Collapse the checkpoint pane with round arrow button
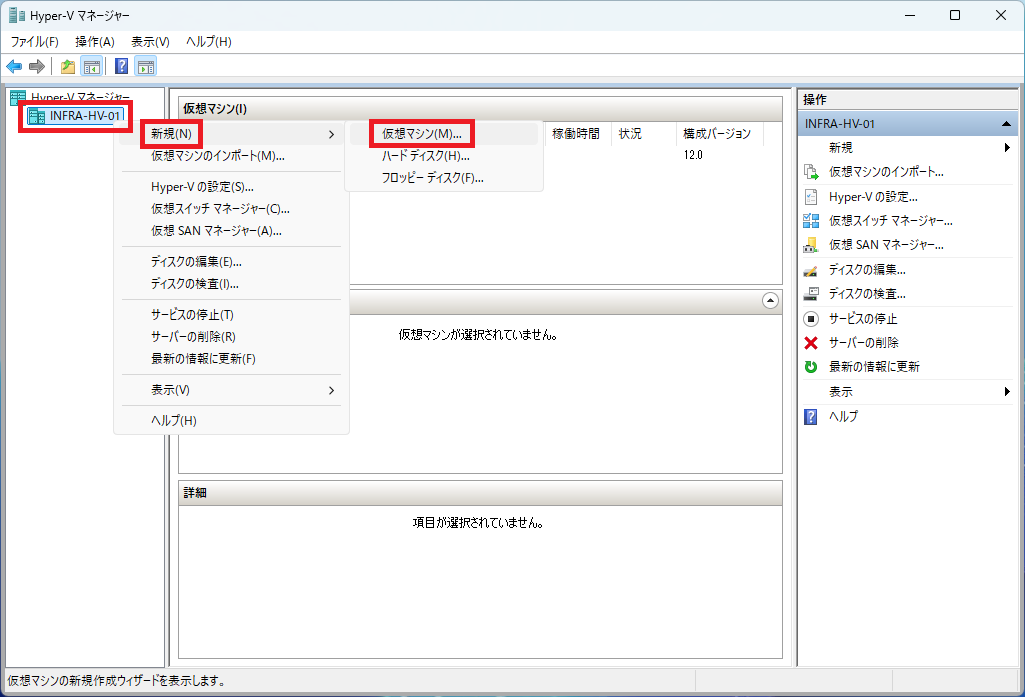1025x697 pixels. [x=771, y=301]
